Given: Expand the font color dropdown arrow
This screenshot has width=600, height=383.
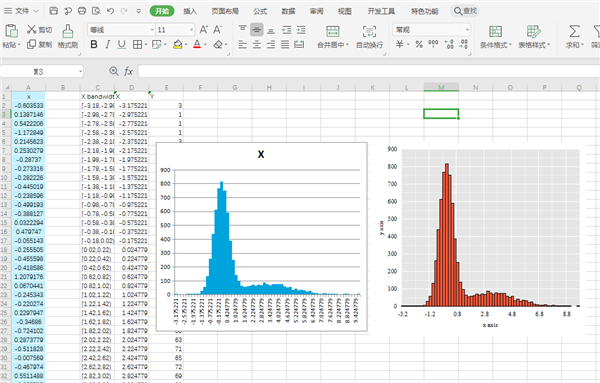Looking at the screenshot, I should coord(205,45).
